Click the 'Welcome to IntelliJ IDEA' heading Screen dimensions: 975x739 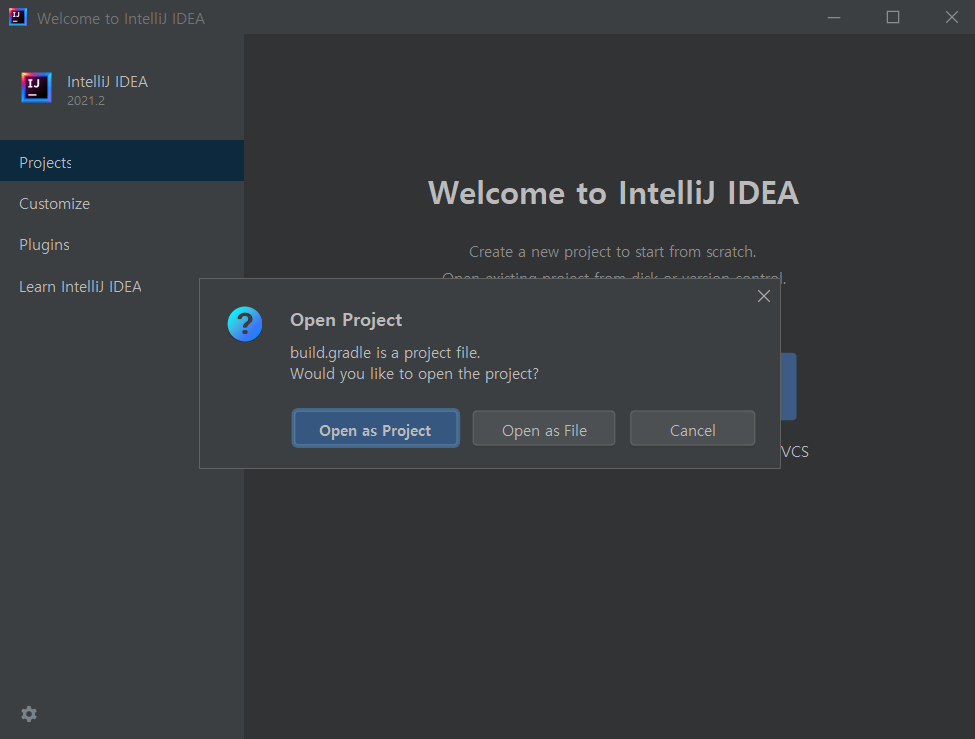tap(613, 193)
